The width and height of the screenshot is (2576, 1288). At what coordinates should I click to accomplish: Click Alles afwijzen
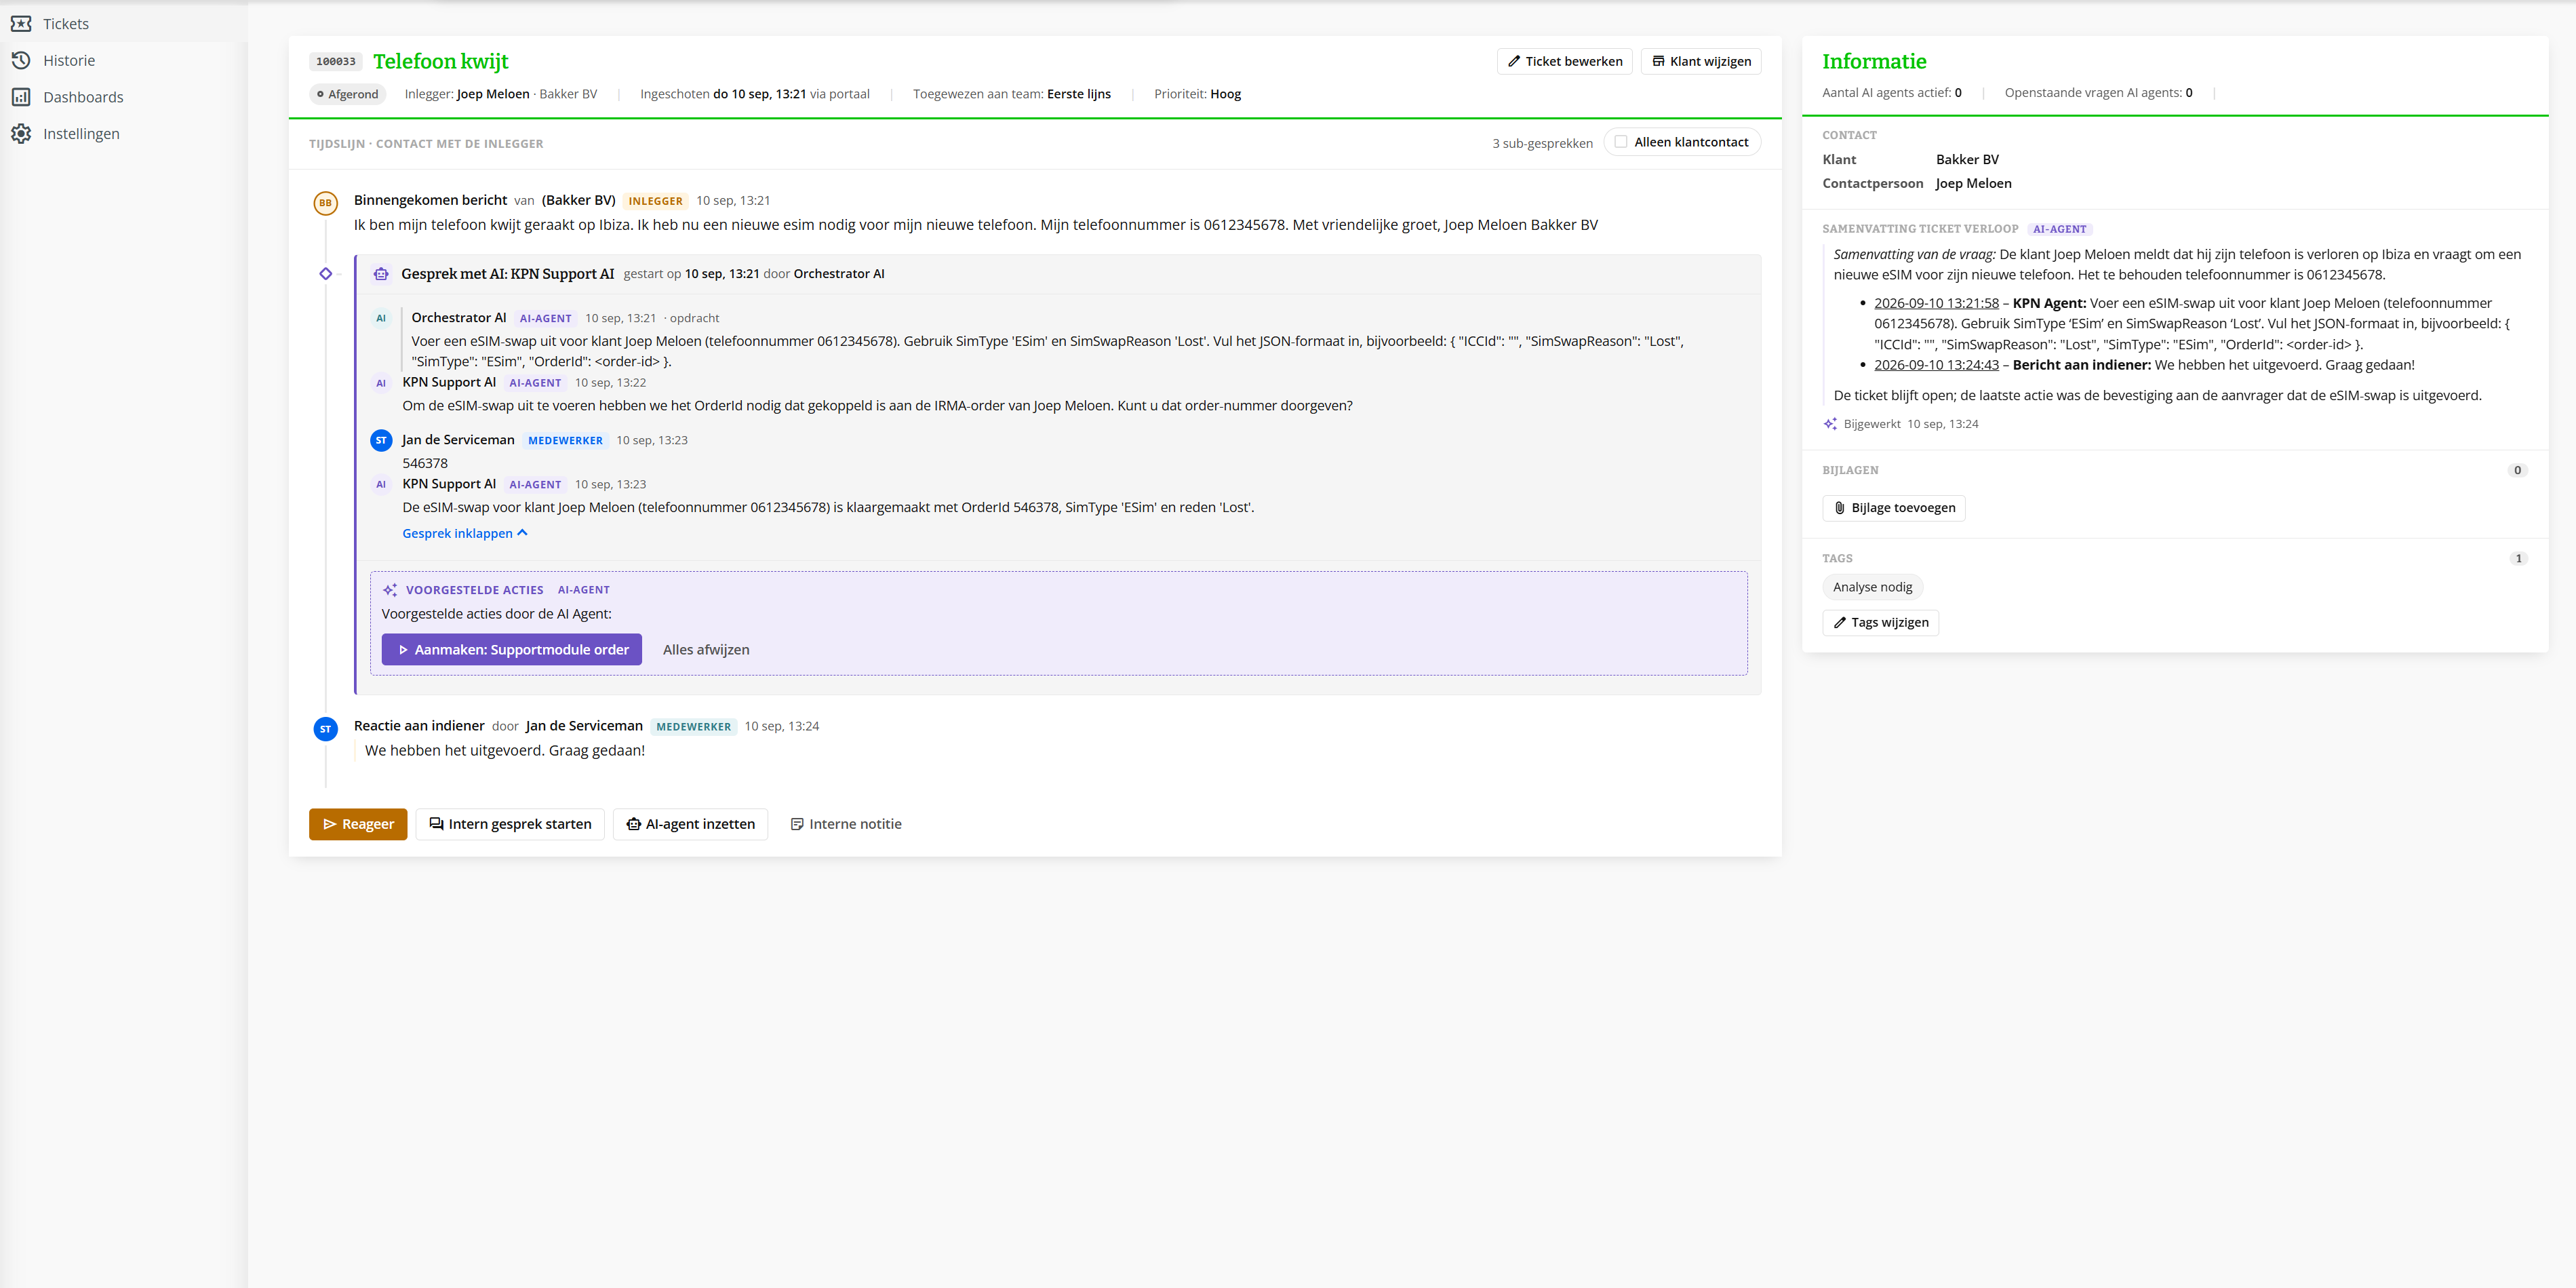coord(706,650)
